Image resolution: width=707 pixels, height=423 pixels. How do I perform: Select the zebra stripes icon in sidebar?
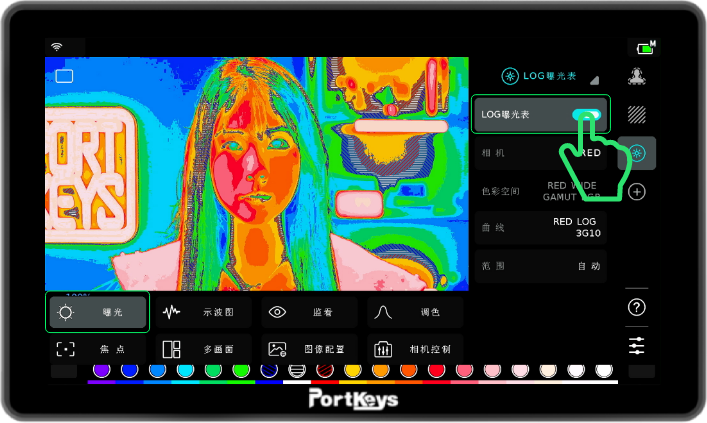click(x=636, y=115)
